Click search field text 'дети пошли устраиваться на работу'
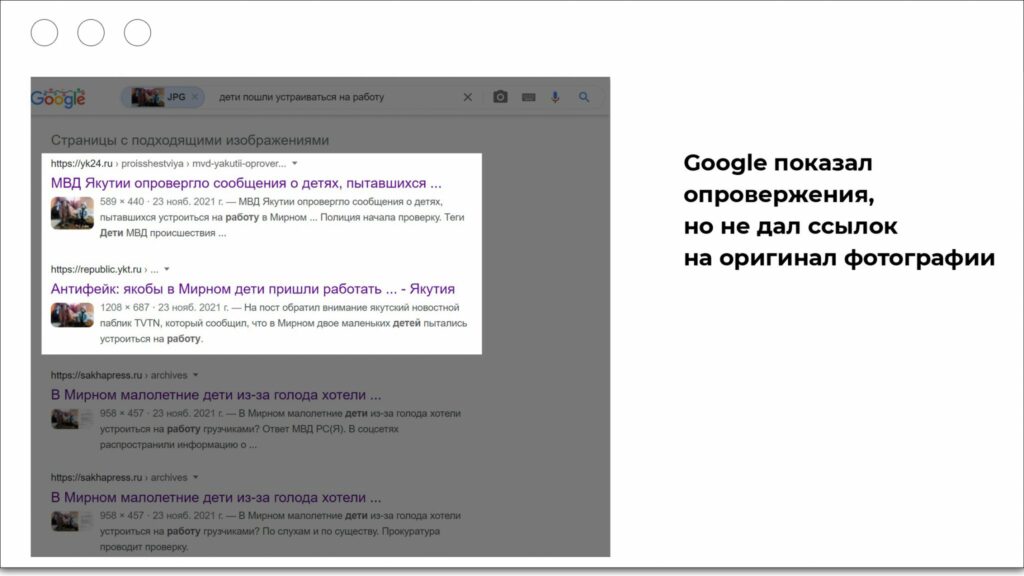 301,97
